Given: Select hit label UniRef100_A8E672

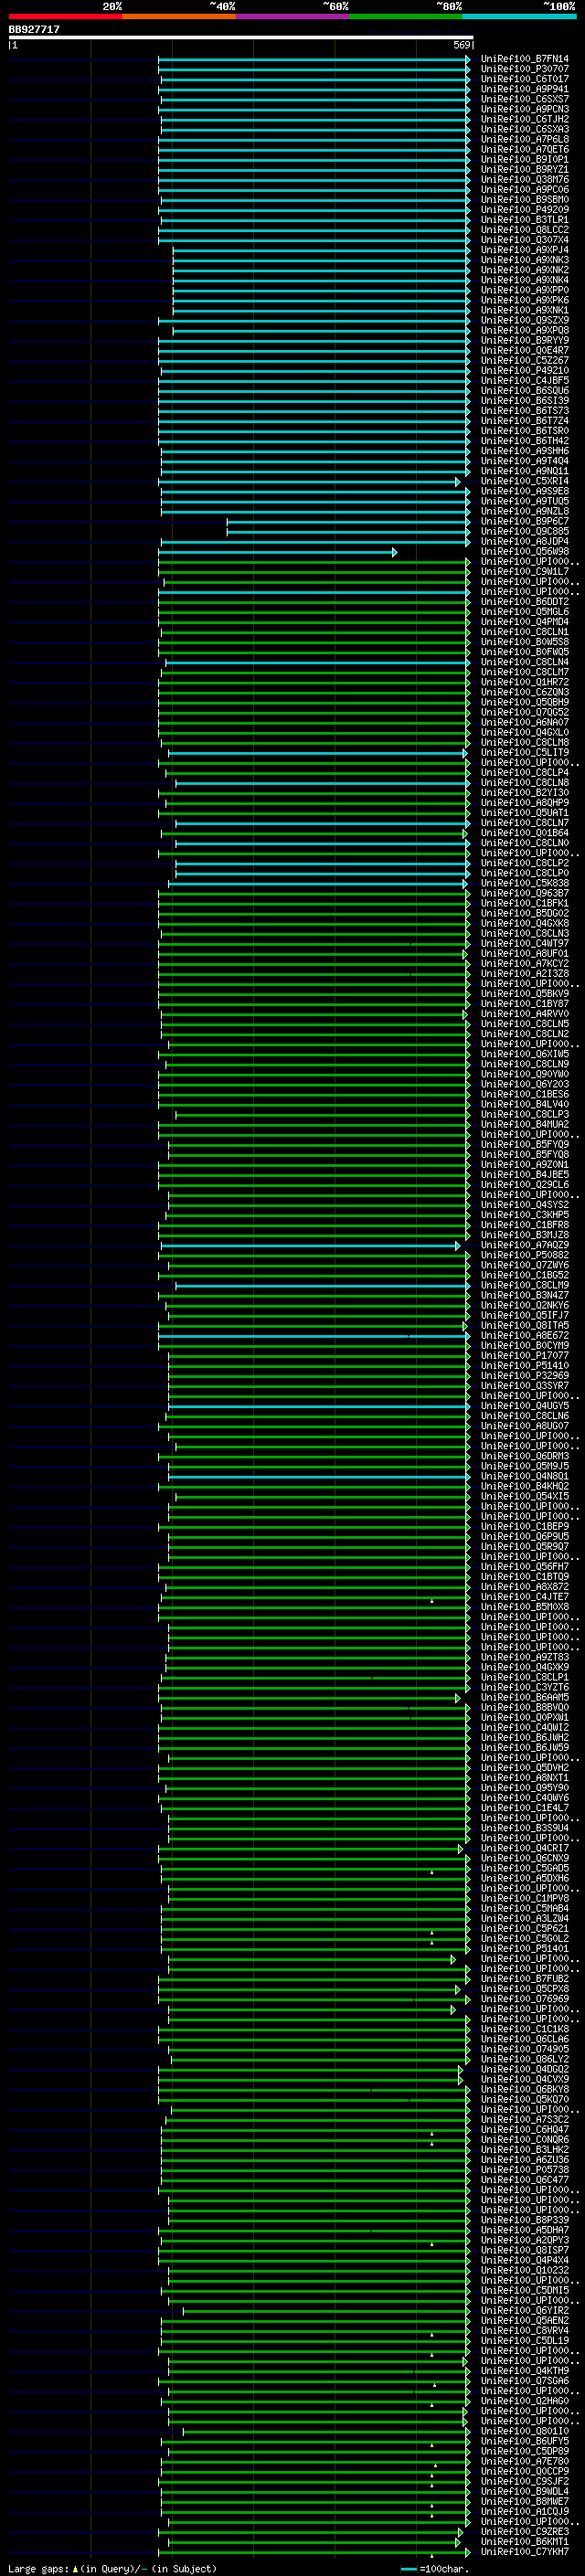Looking at the screenshot, I should pyautogui.click(x=524, y=1336).
